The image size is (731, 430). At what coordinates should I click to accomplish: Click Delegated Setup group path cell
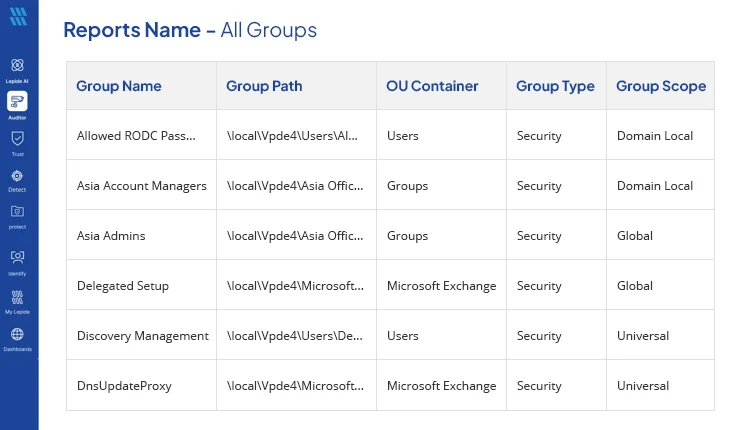(296, 286)
